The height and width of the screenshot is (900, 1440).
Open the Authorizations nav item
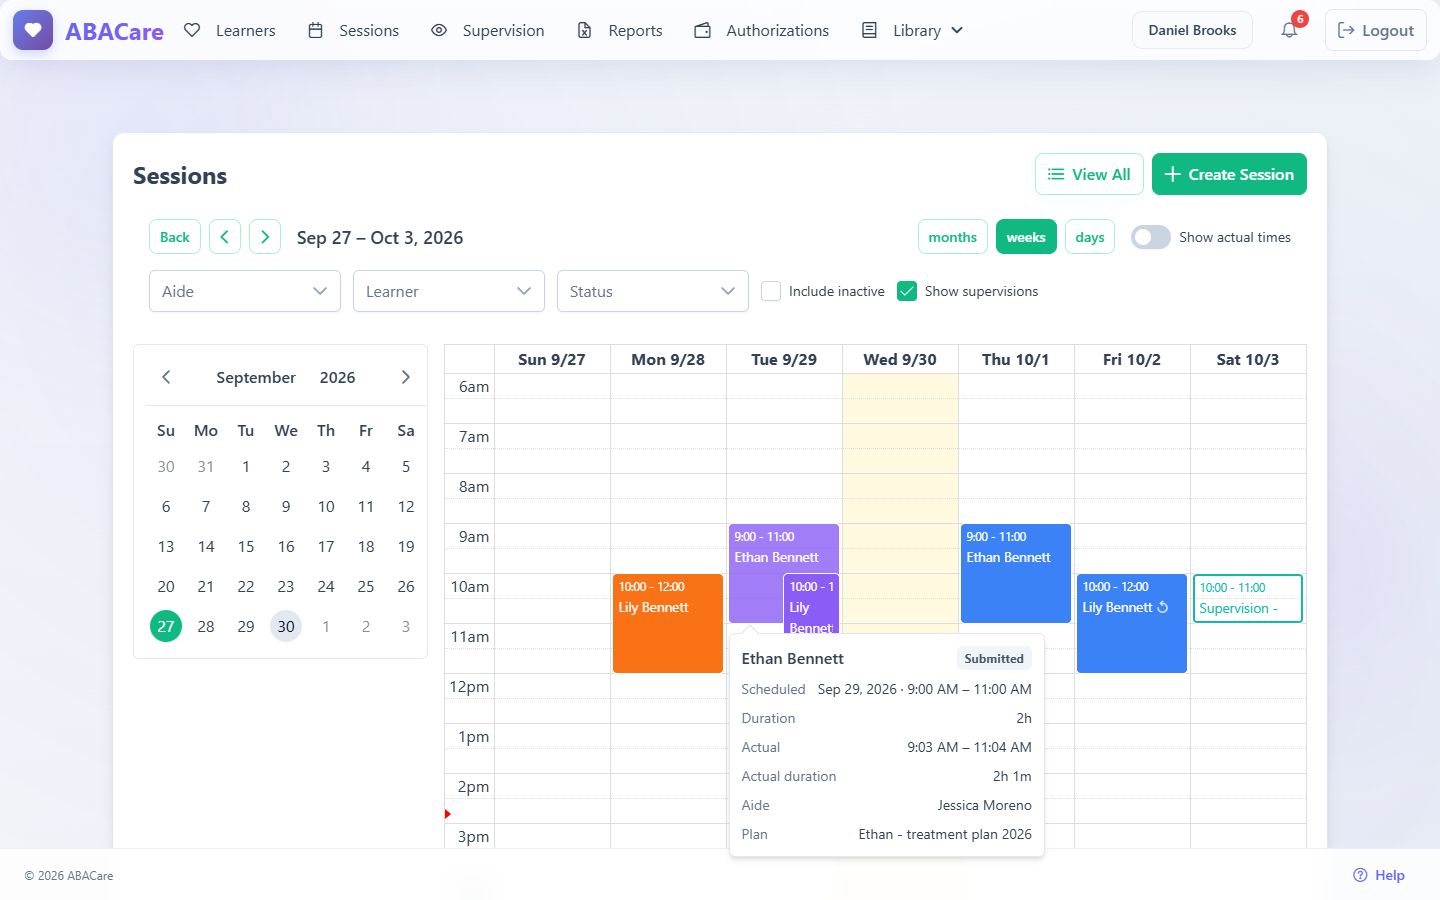(762, 30)
